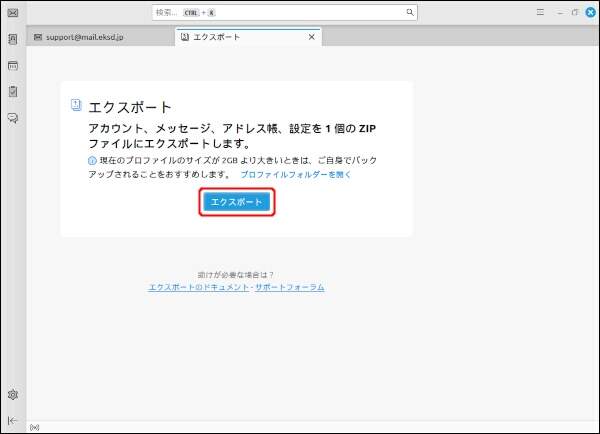Screen dimensions: 600x434
Task: Close the Thunderbird window
Action: (591, 12)
